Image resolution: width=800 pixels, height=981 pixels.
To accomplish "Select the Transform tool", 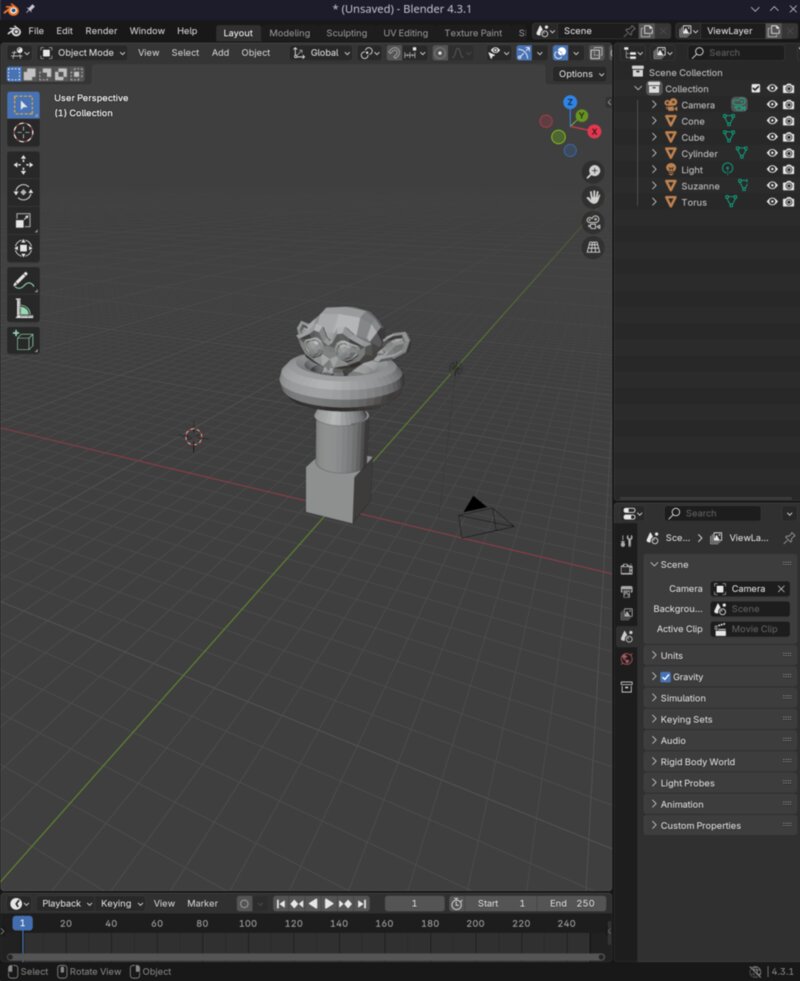I will [24, 248].
